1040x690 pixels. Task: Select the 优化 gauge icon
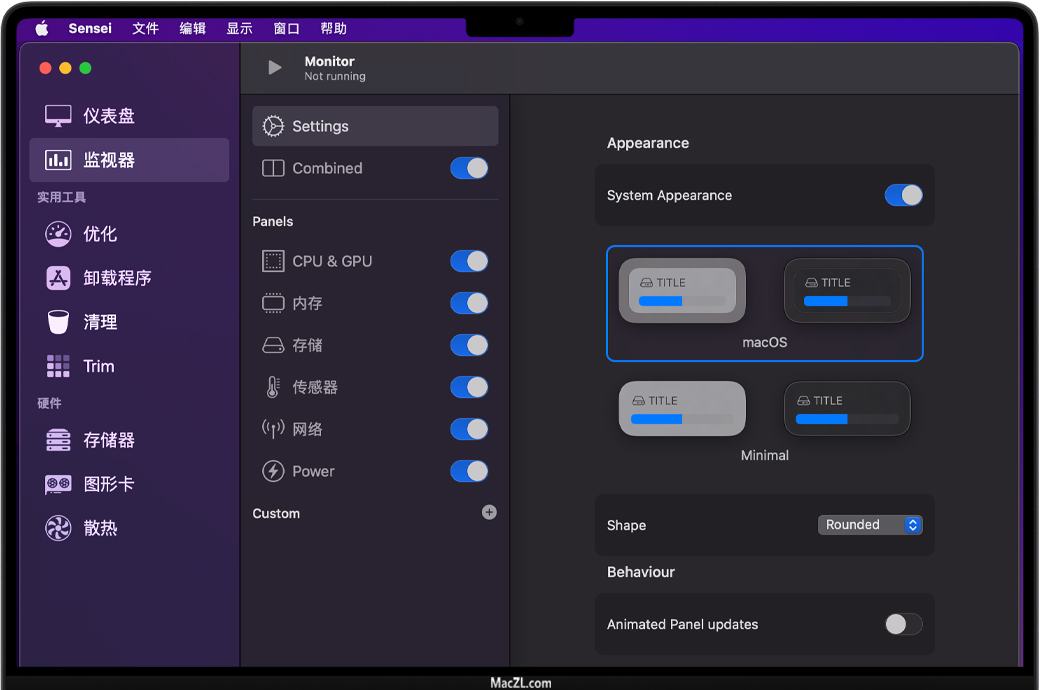59,234
